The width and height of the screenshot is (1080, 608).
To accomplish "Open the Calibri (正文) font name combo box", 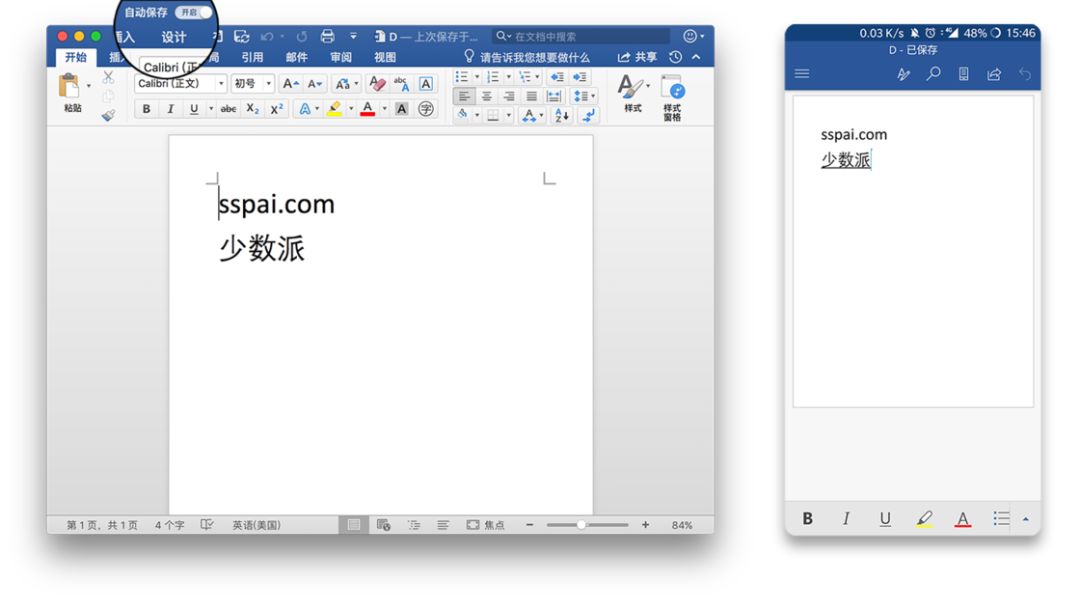I will [180, 83].
